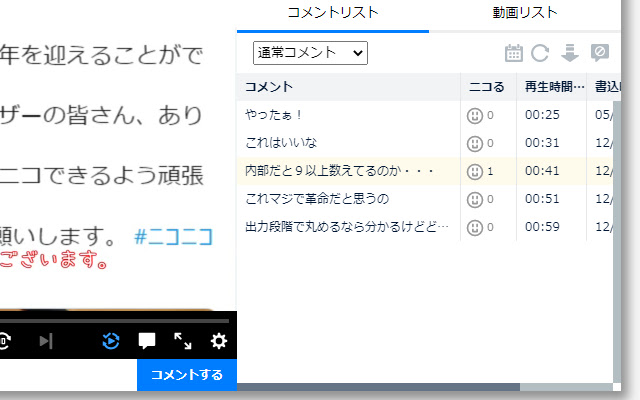640x400 pixels.
Task: Sort by the 書込 column header
Action: click(x=604, y=87)
